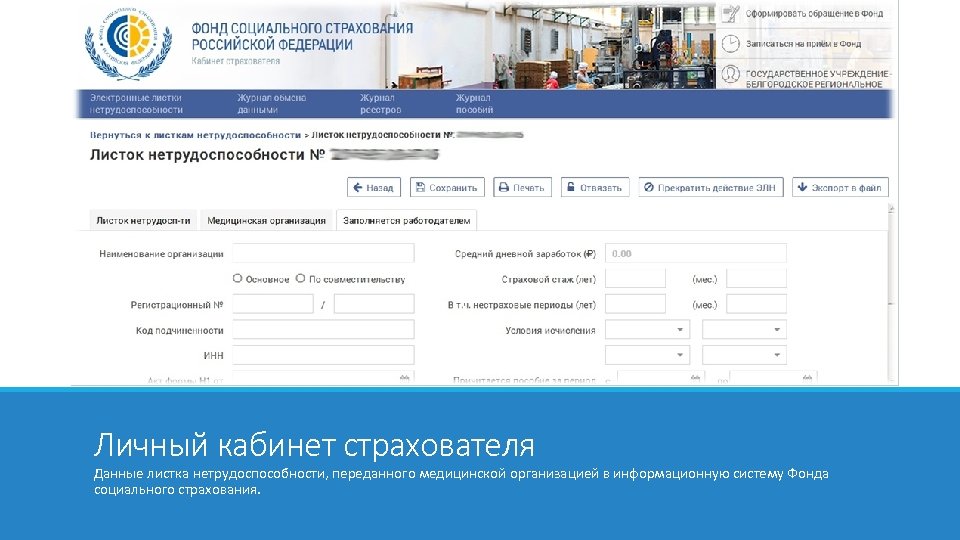The width and height of the screenshot is (960, 540).
Task: Click the 'Отвязать' unlock button
Action: click(x=595, y=187)
